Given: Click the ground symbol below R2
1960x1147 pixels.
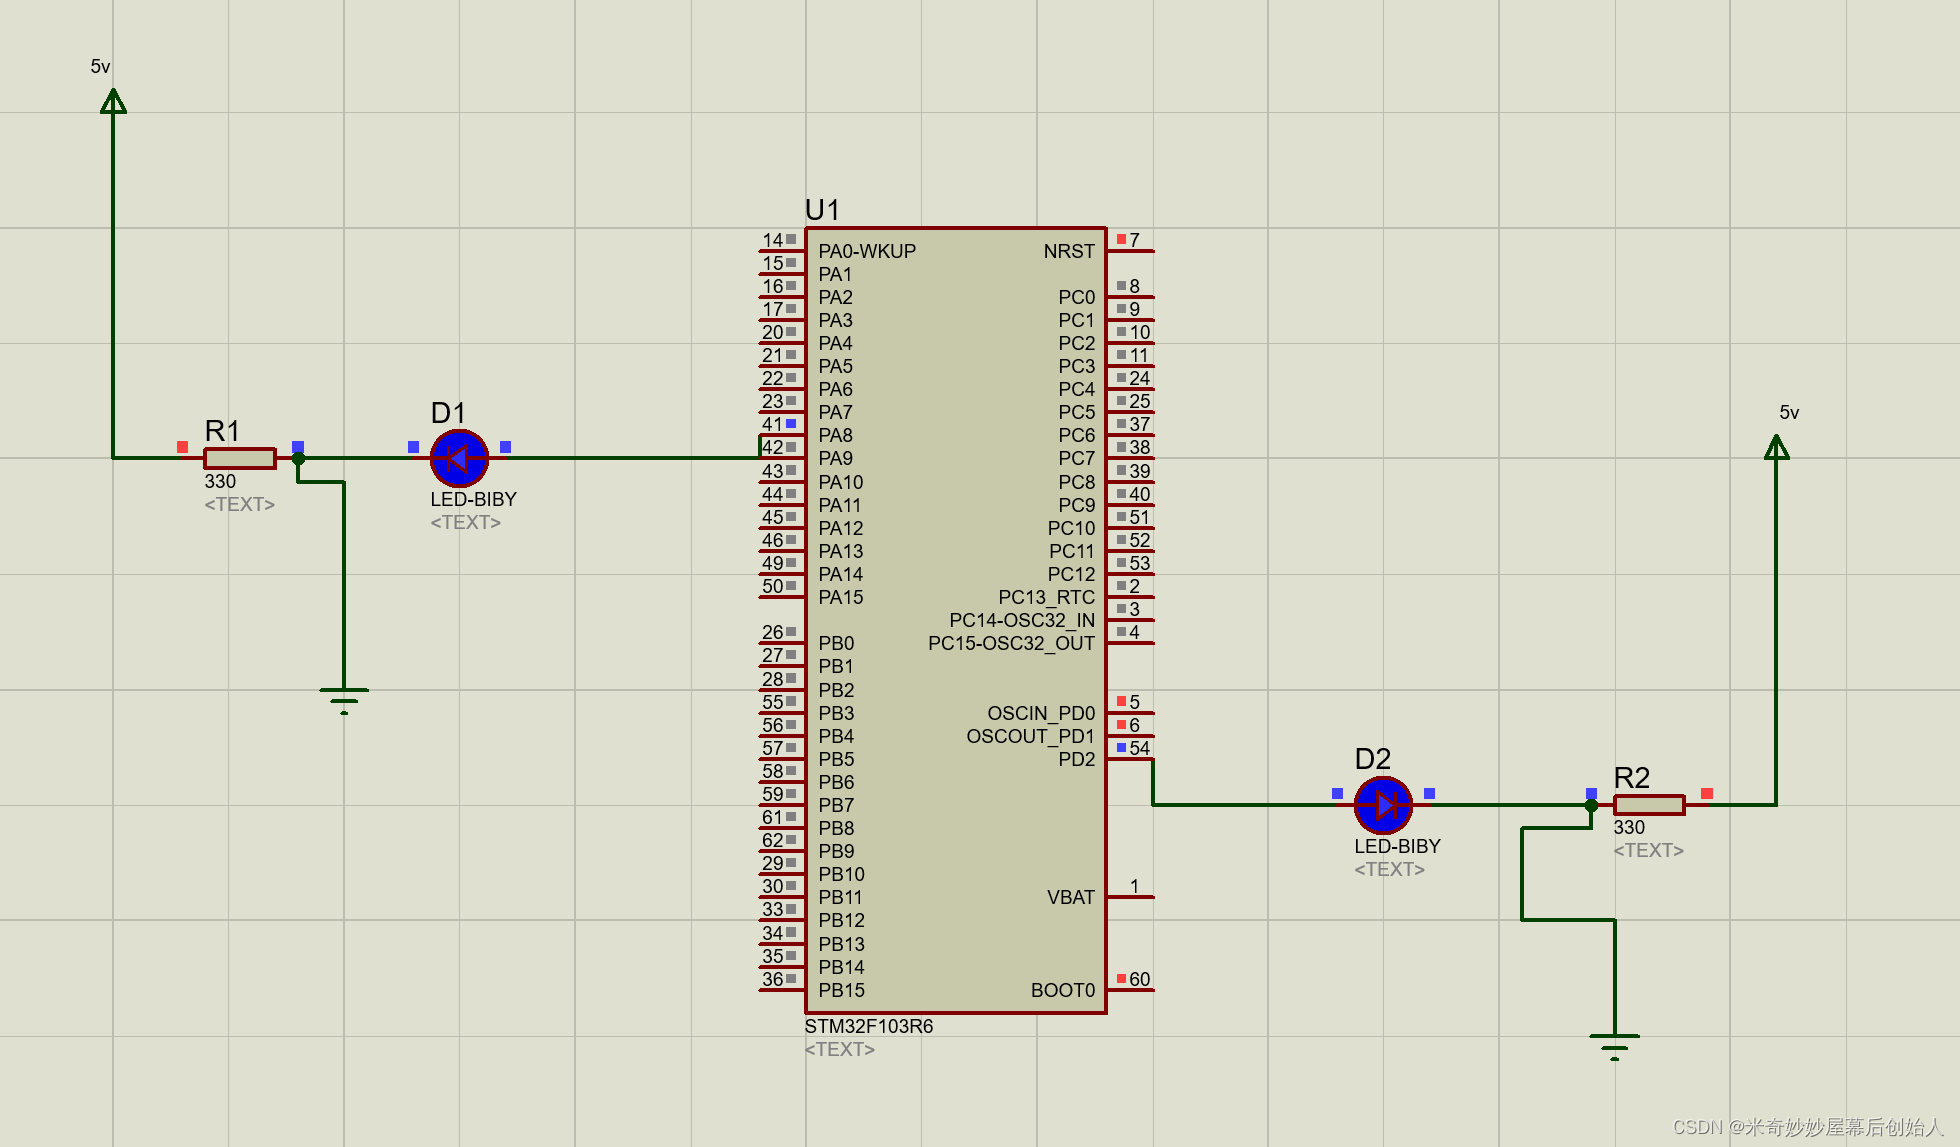Looking at the screenshot, I should click(x=1615, y=1046).
